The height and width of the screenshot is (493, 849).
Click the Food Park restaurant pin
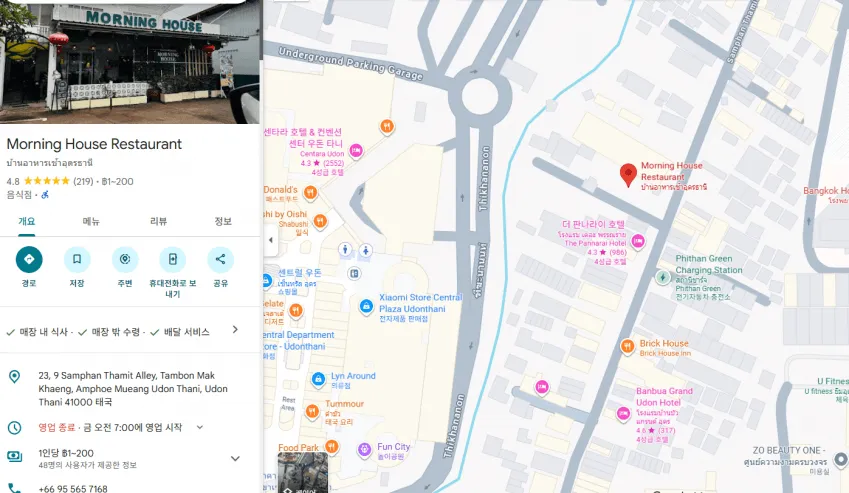pos(331,446)
